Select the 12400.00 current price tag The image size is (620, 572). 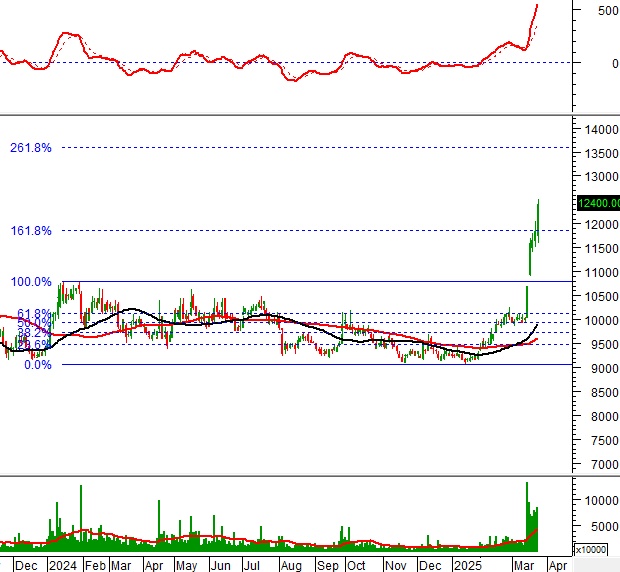(599, 203)
